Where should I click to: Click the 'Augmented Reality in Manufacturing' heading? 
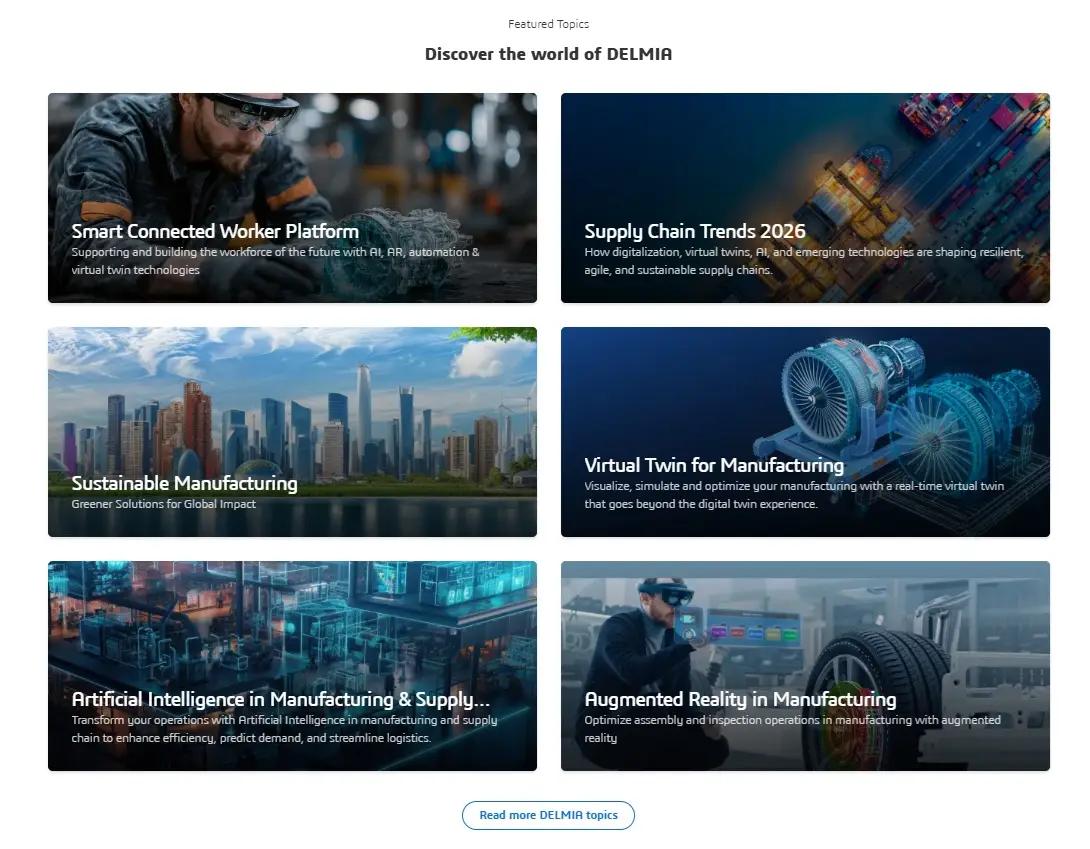click(x=740, y=699)
